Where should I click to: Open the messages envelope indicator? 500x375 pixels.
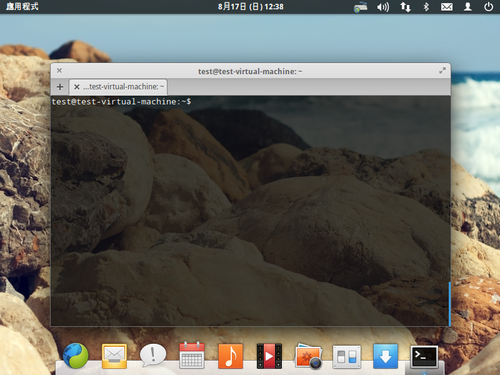click(x=447, y=7)
